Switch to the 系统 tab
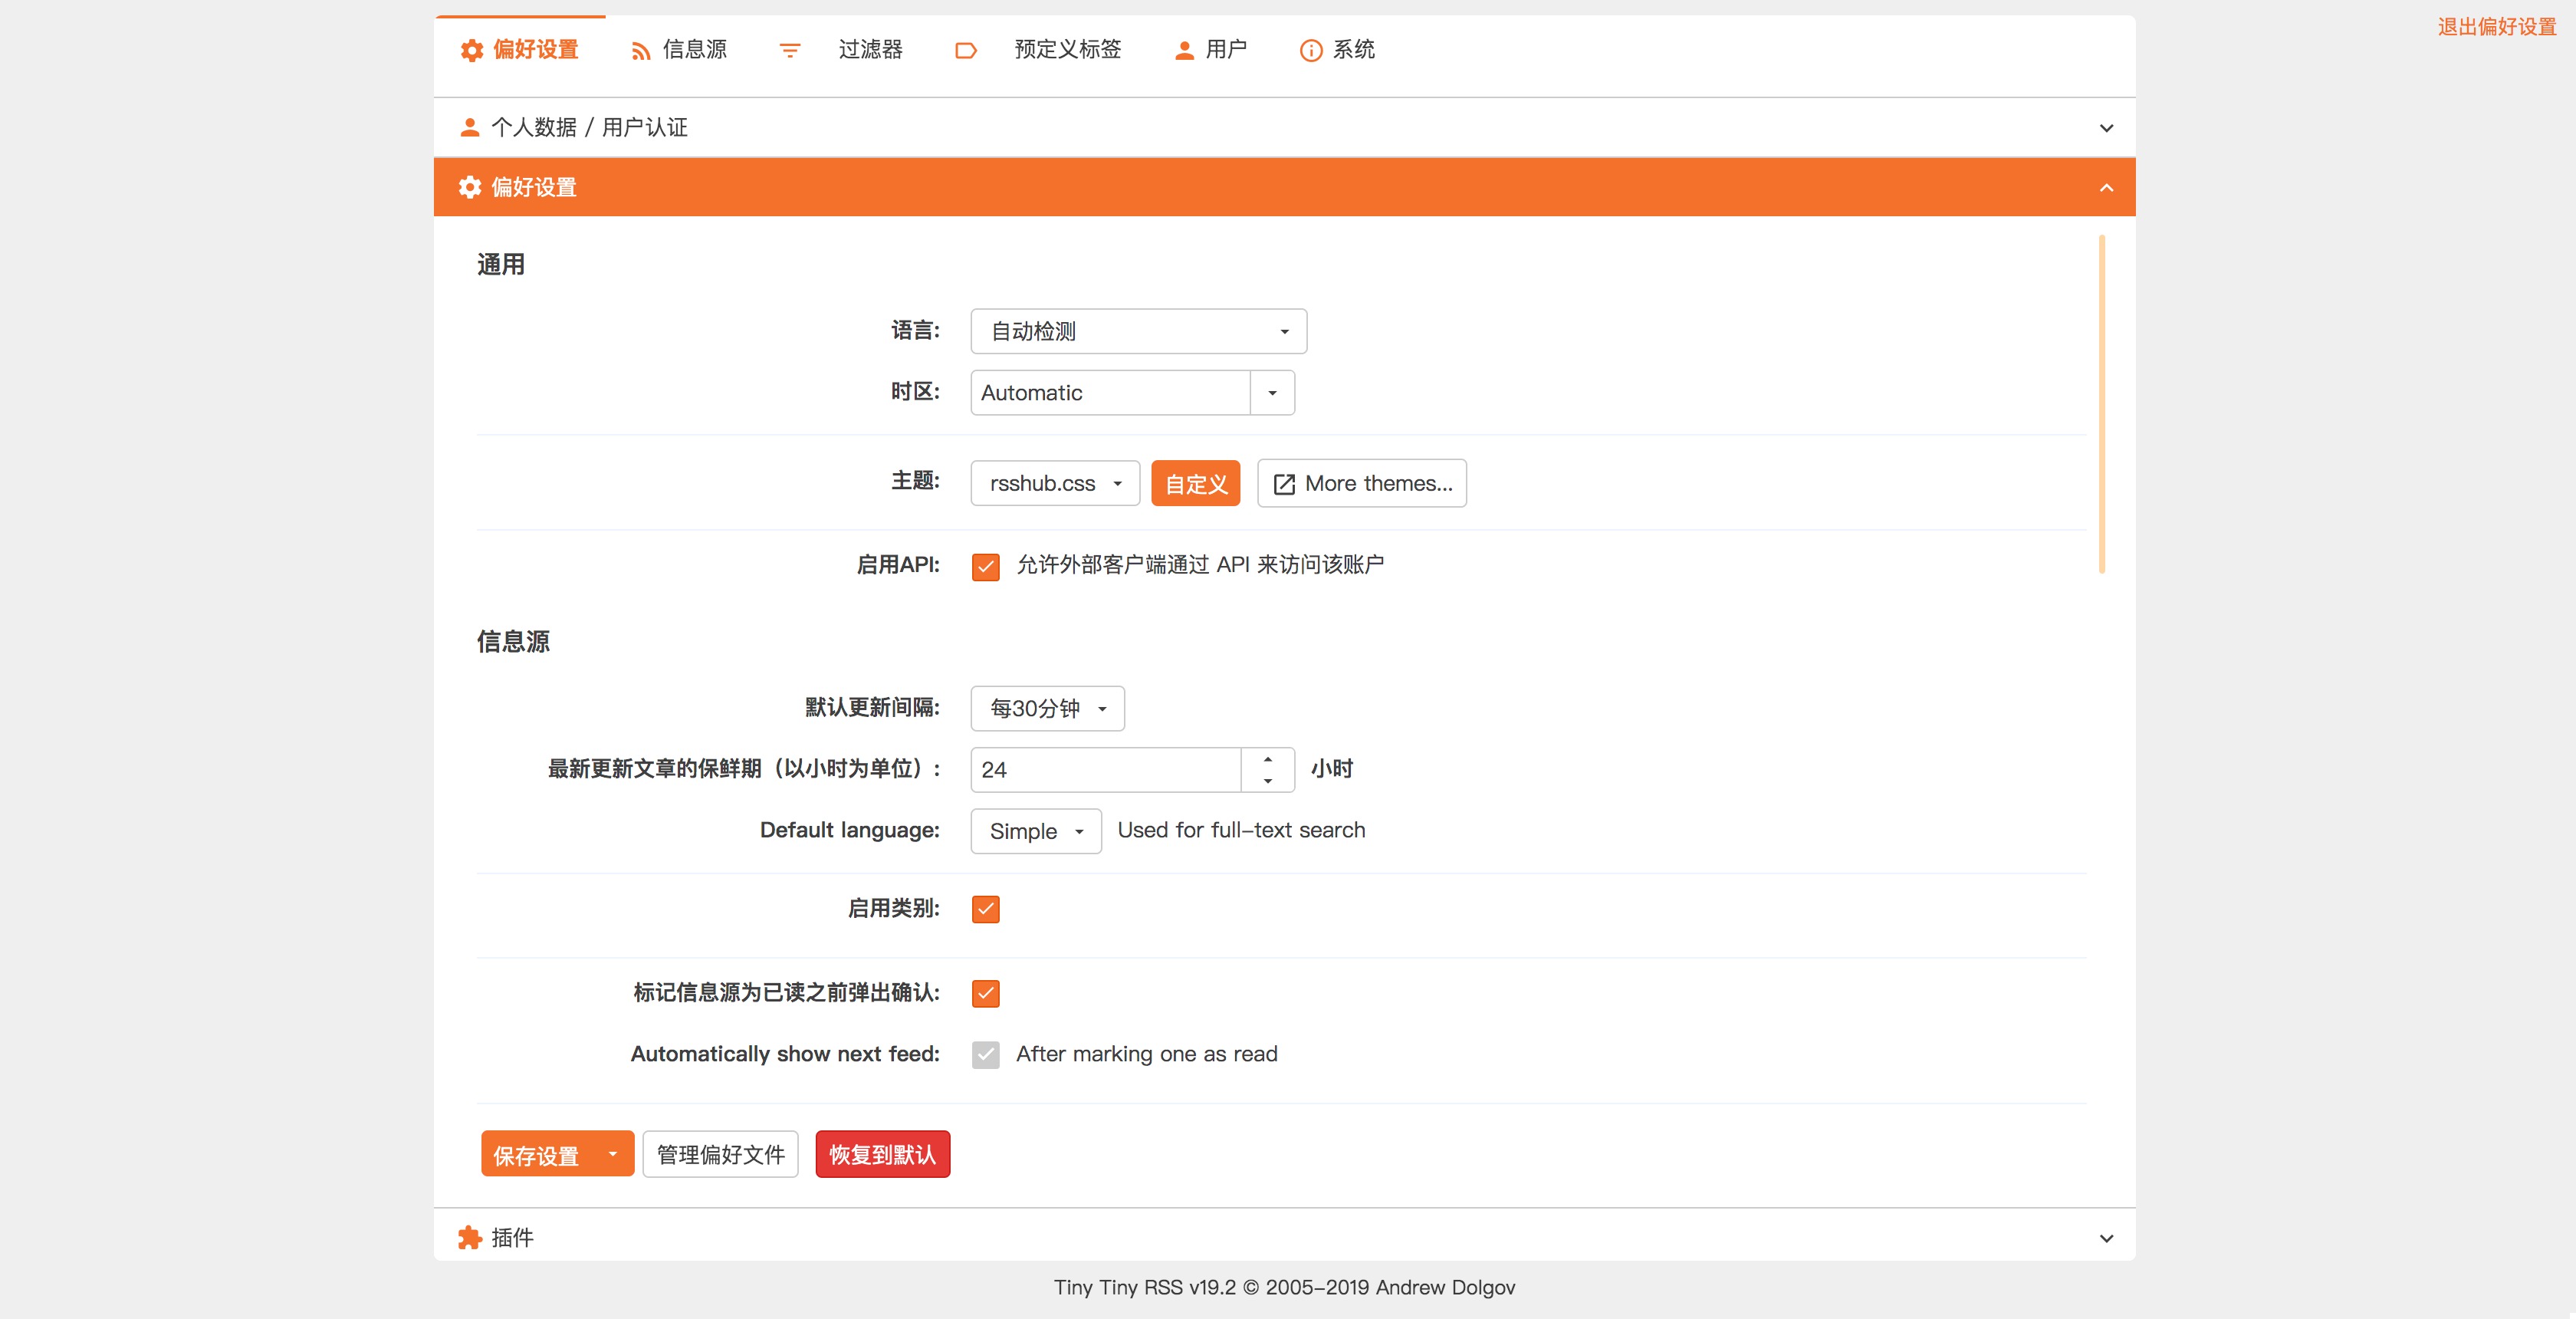 pos(1353,50)
